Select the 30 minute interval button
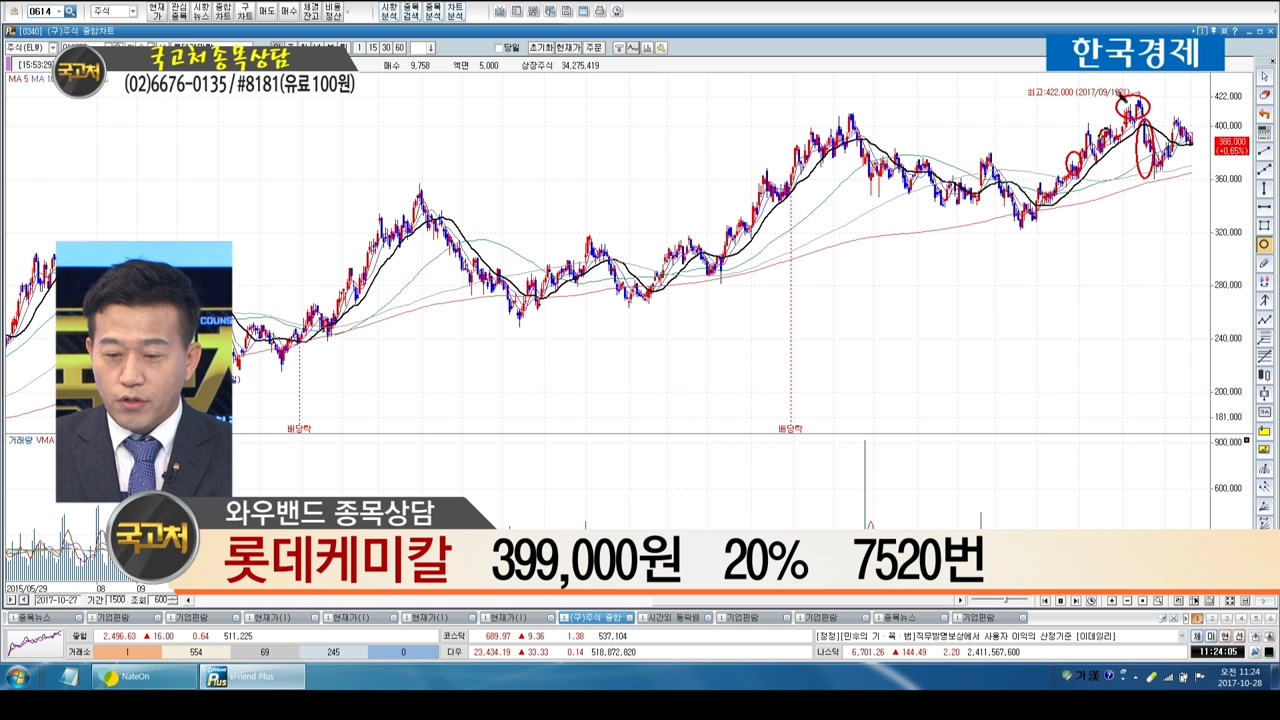The width and height of the screenshot is (1280, 720). coord(386,48)
